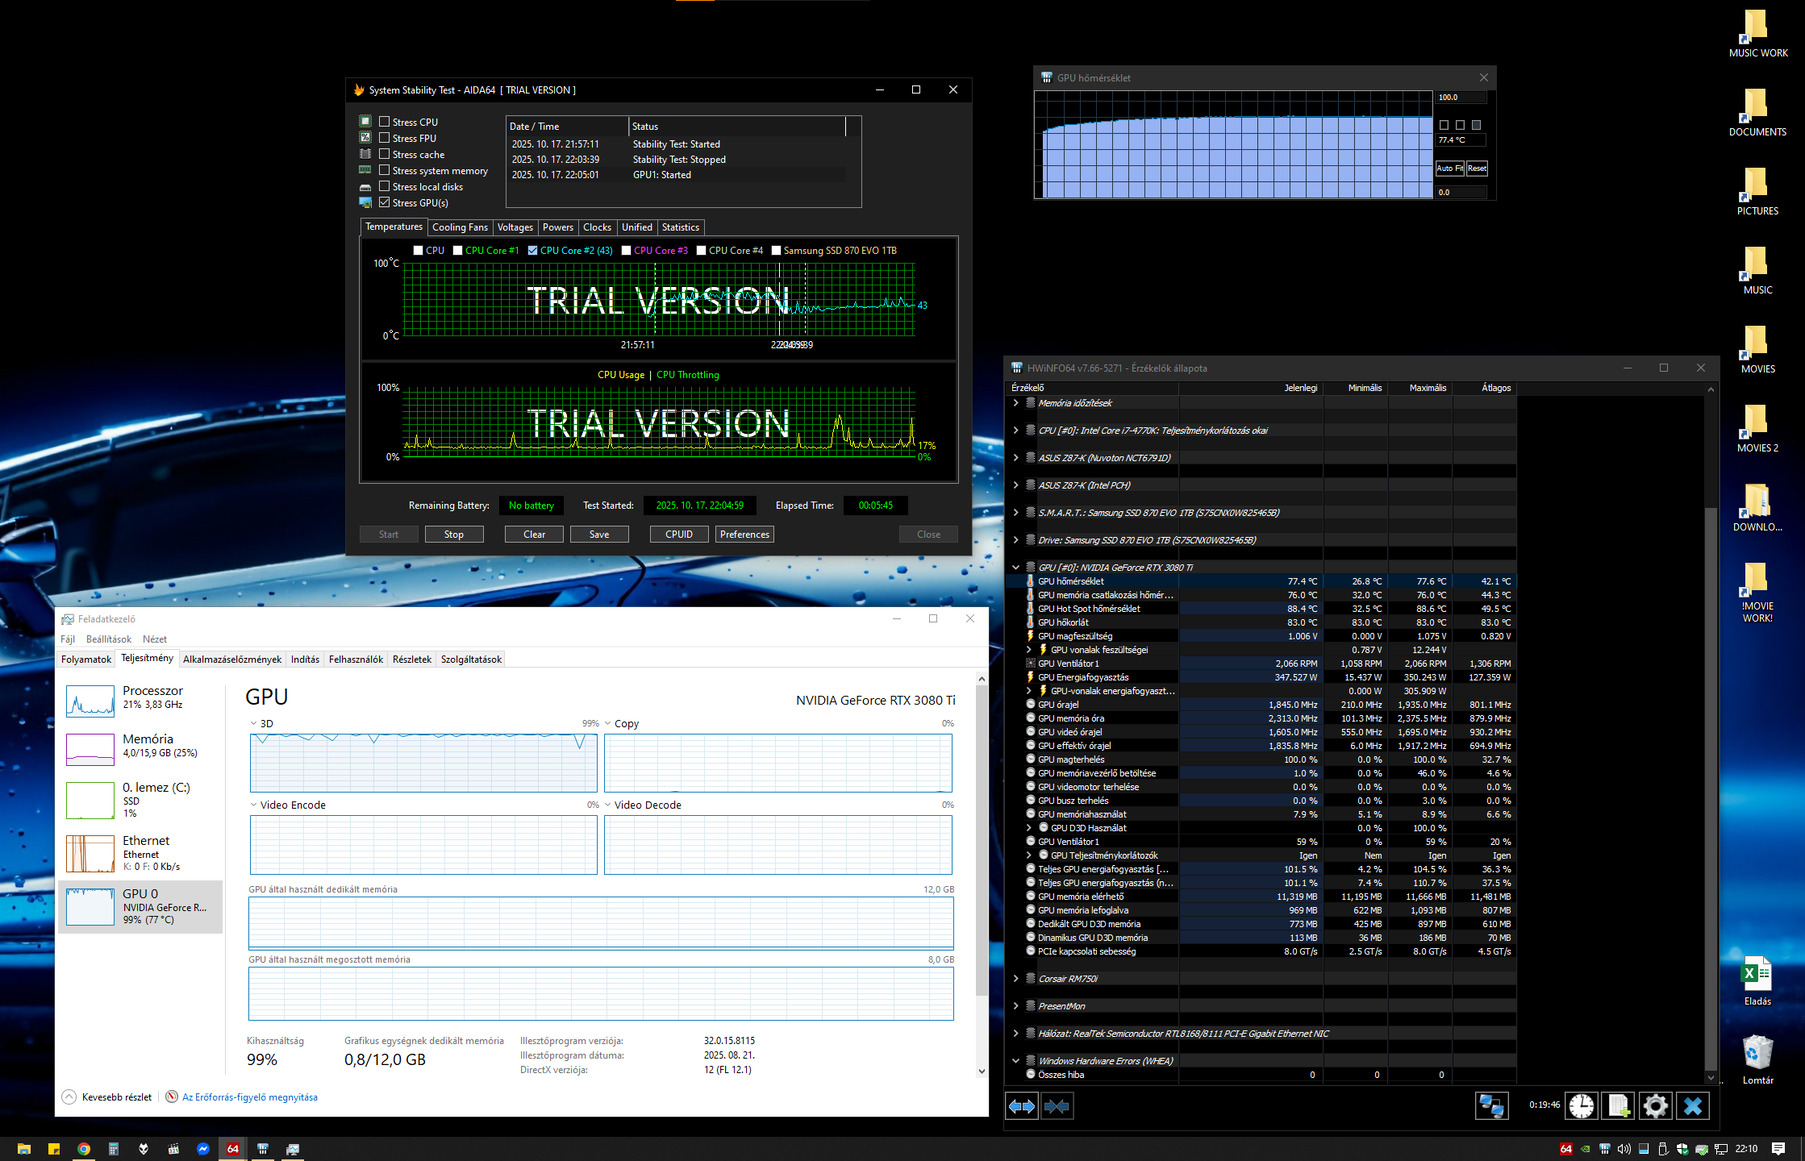Select 0. lemez (C:) in Task Manager
Viewport: 1805px width, 1161px height.
[140, 800]
